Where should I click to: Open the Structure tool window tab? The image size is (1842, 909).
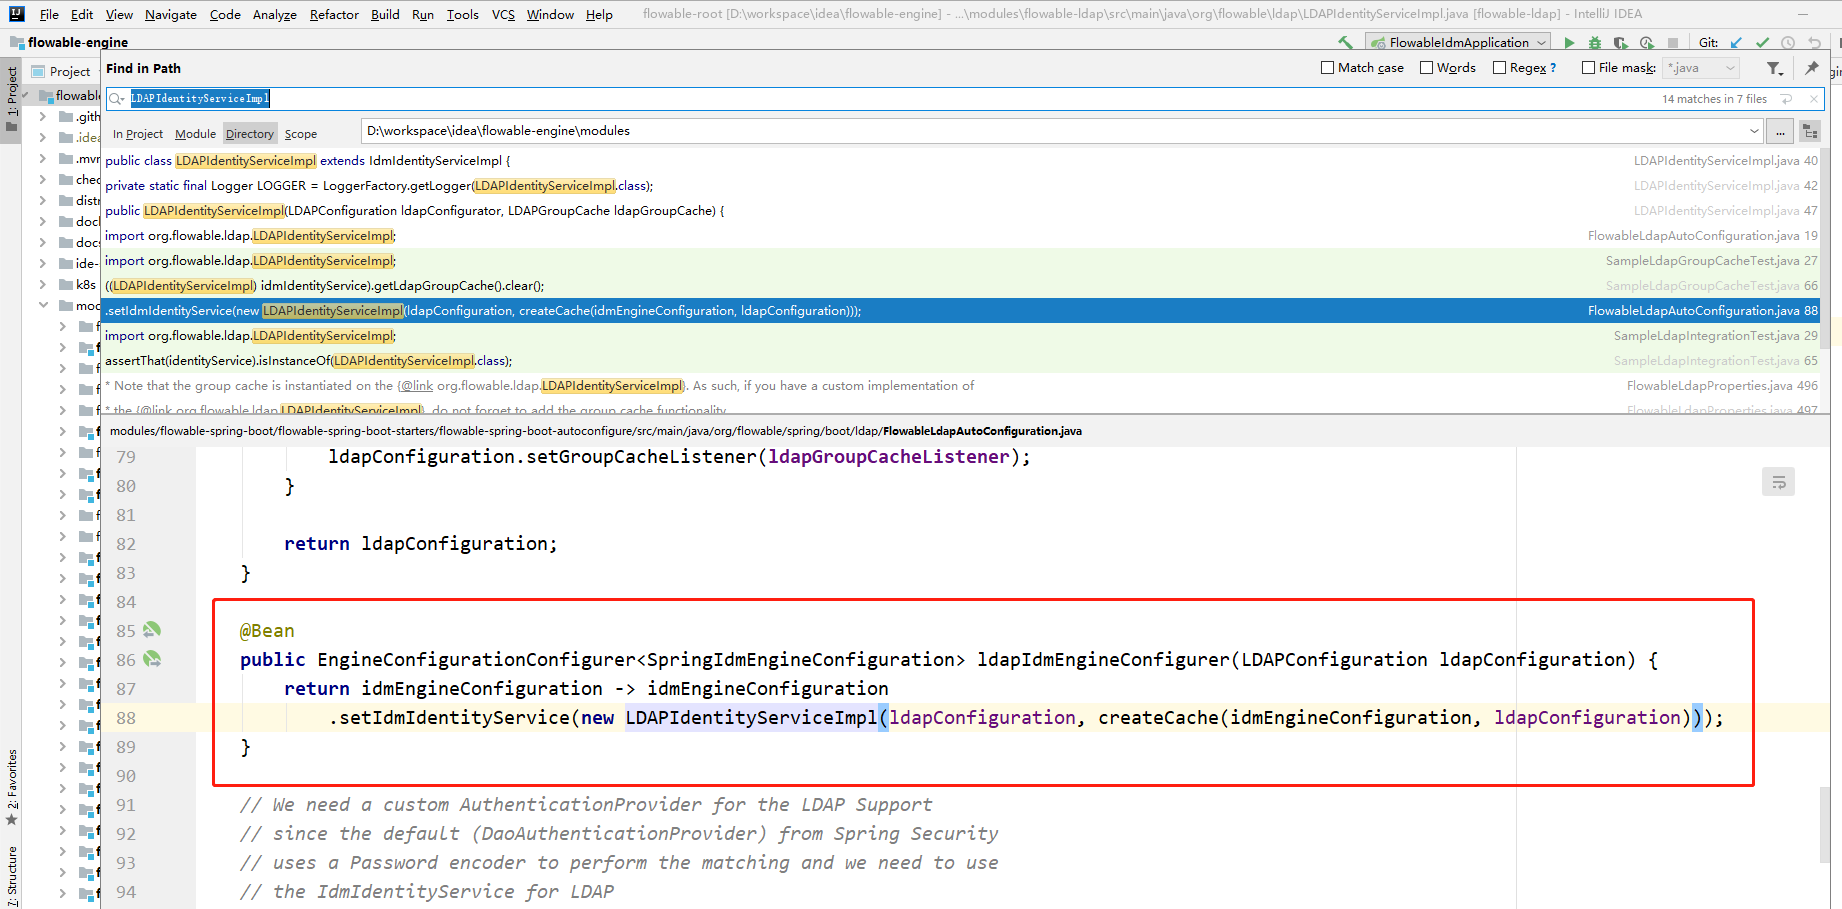11,876
